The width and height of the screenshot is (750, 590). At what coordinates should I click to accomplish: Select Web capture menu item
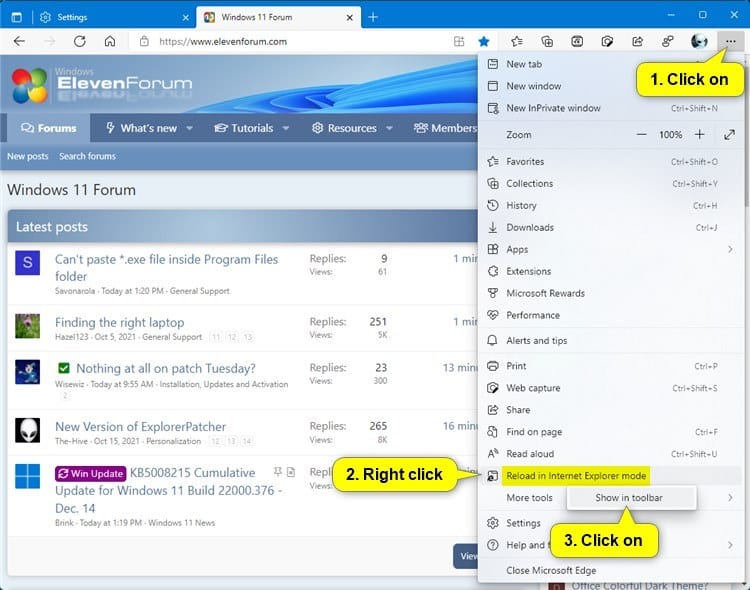(610, 388)
